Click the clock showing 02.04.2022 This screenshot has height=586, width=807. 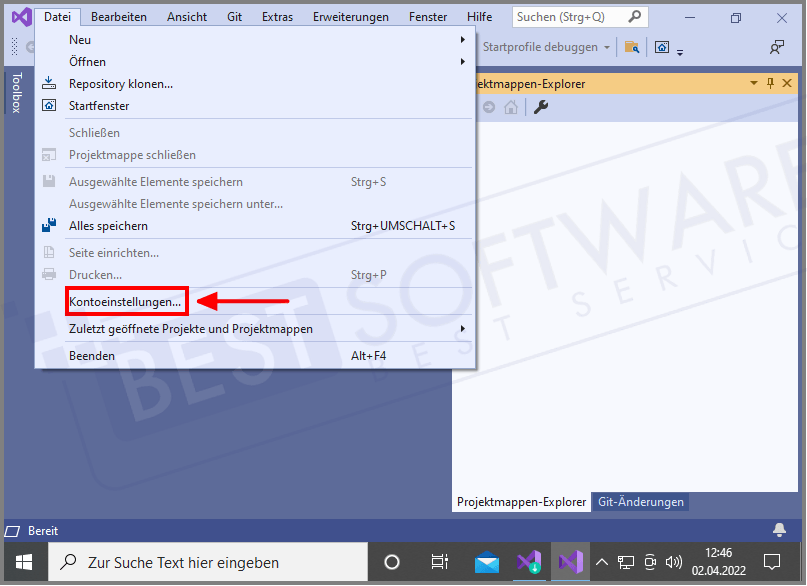[718, 562]
